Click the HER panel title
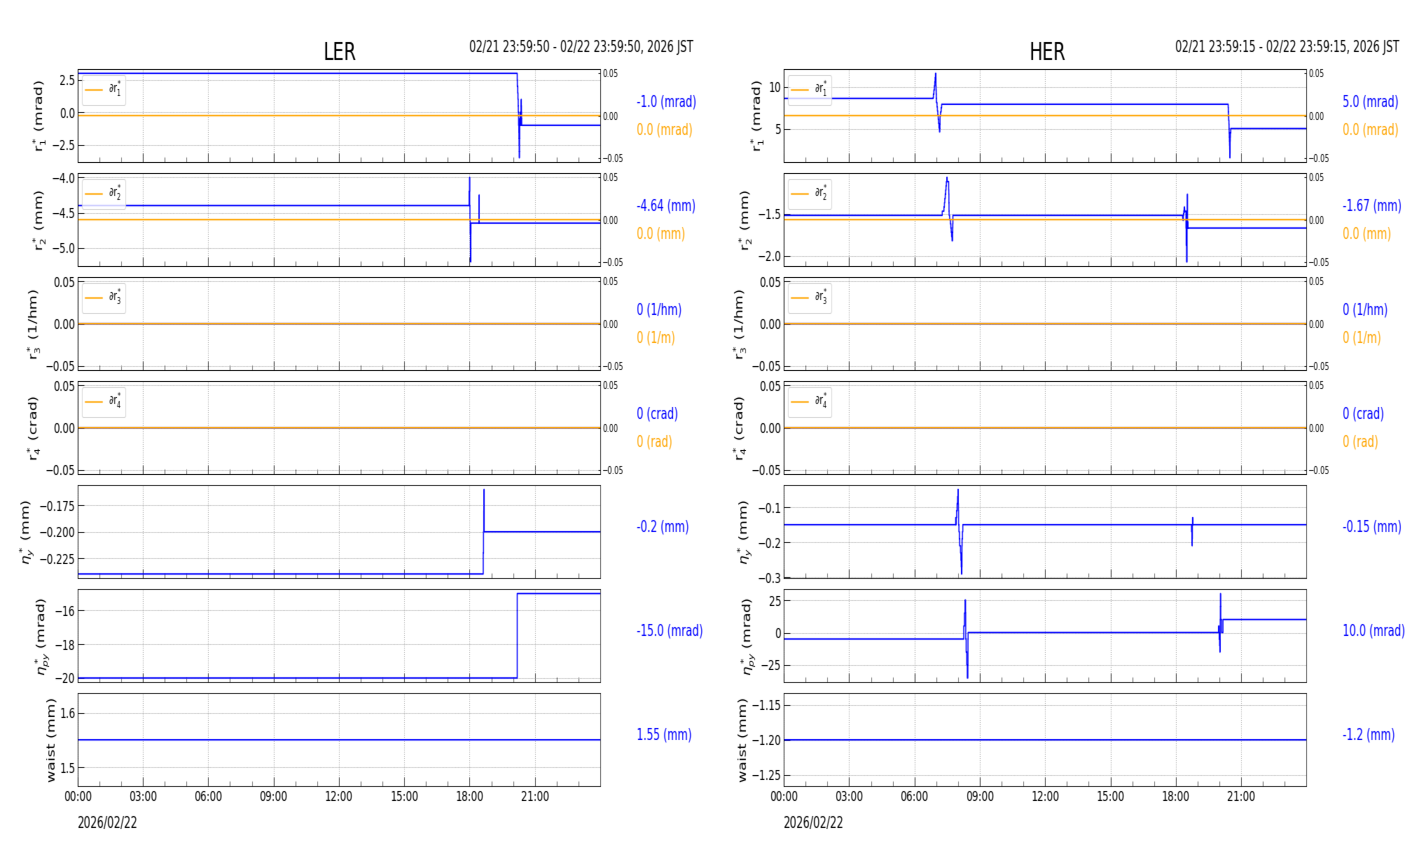Viewport: 1412px width, 864px height. [1047, 52]
